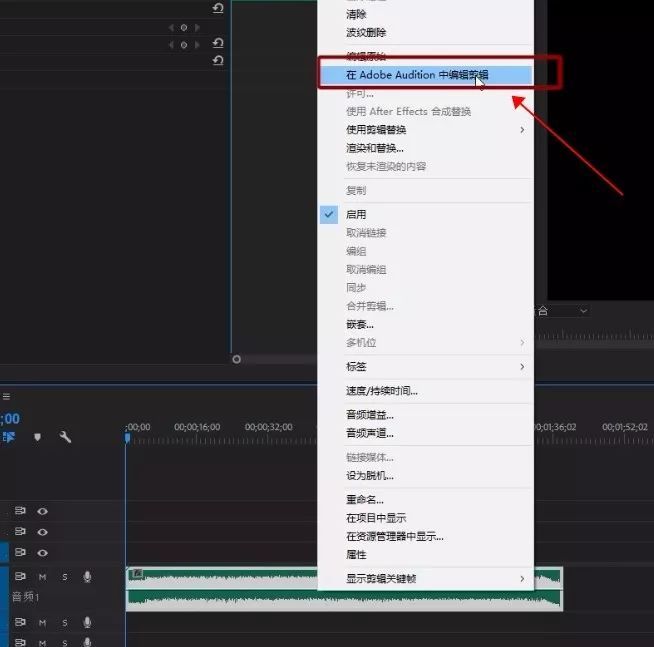The image size is (654, 647).
Task: Click the add marker icon in timeline
Action: coord(38,437)
